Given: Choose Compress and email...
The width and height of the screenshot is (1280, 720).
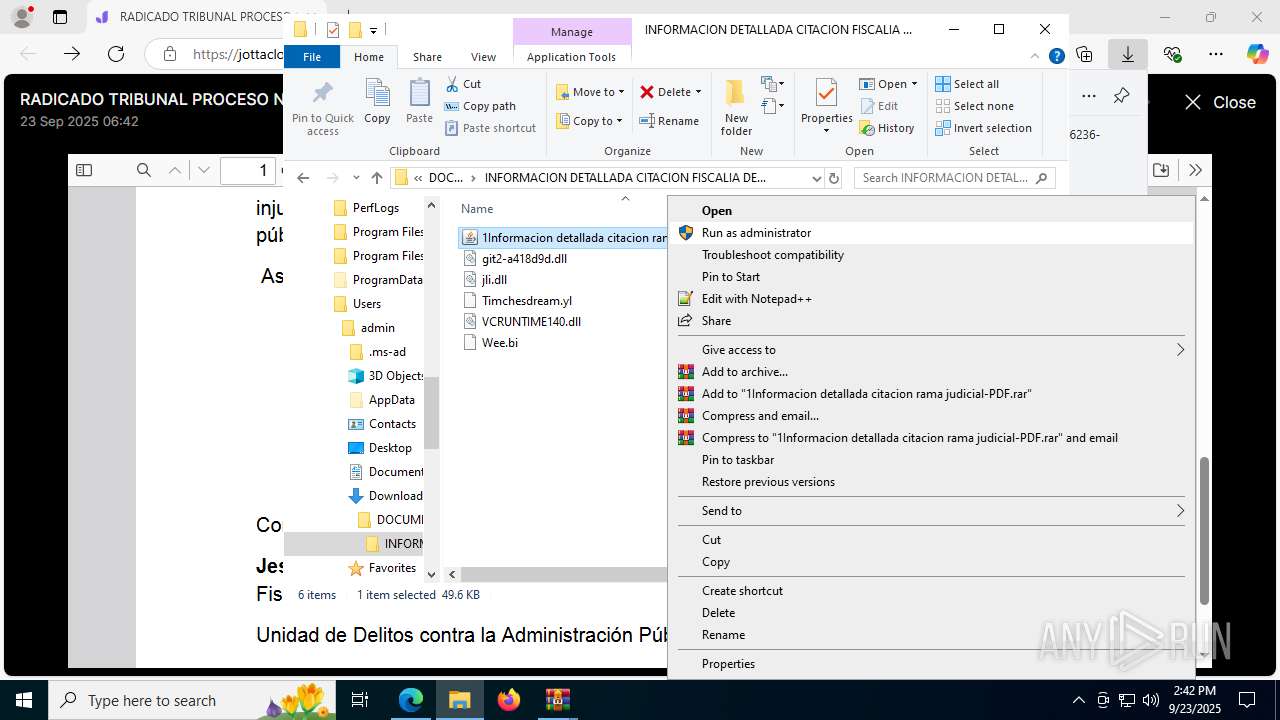Looking at the screenshot, I should pos(931,416).
